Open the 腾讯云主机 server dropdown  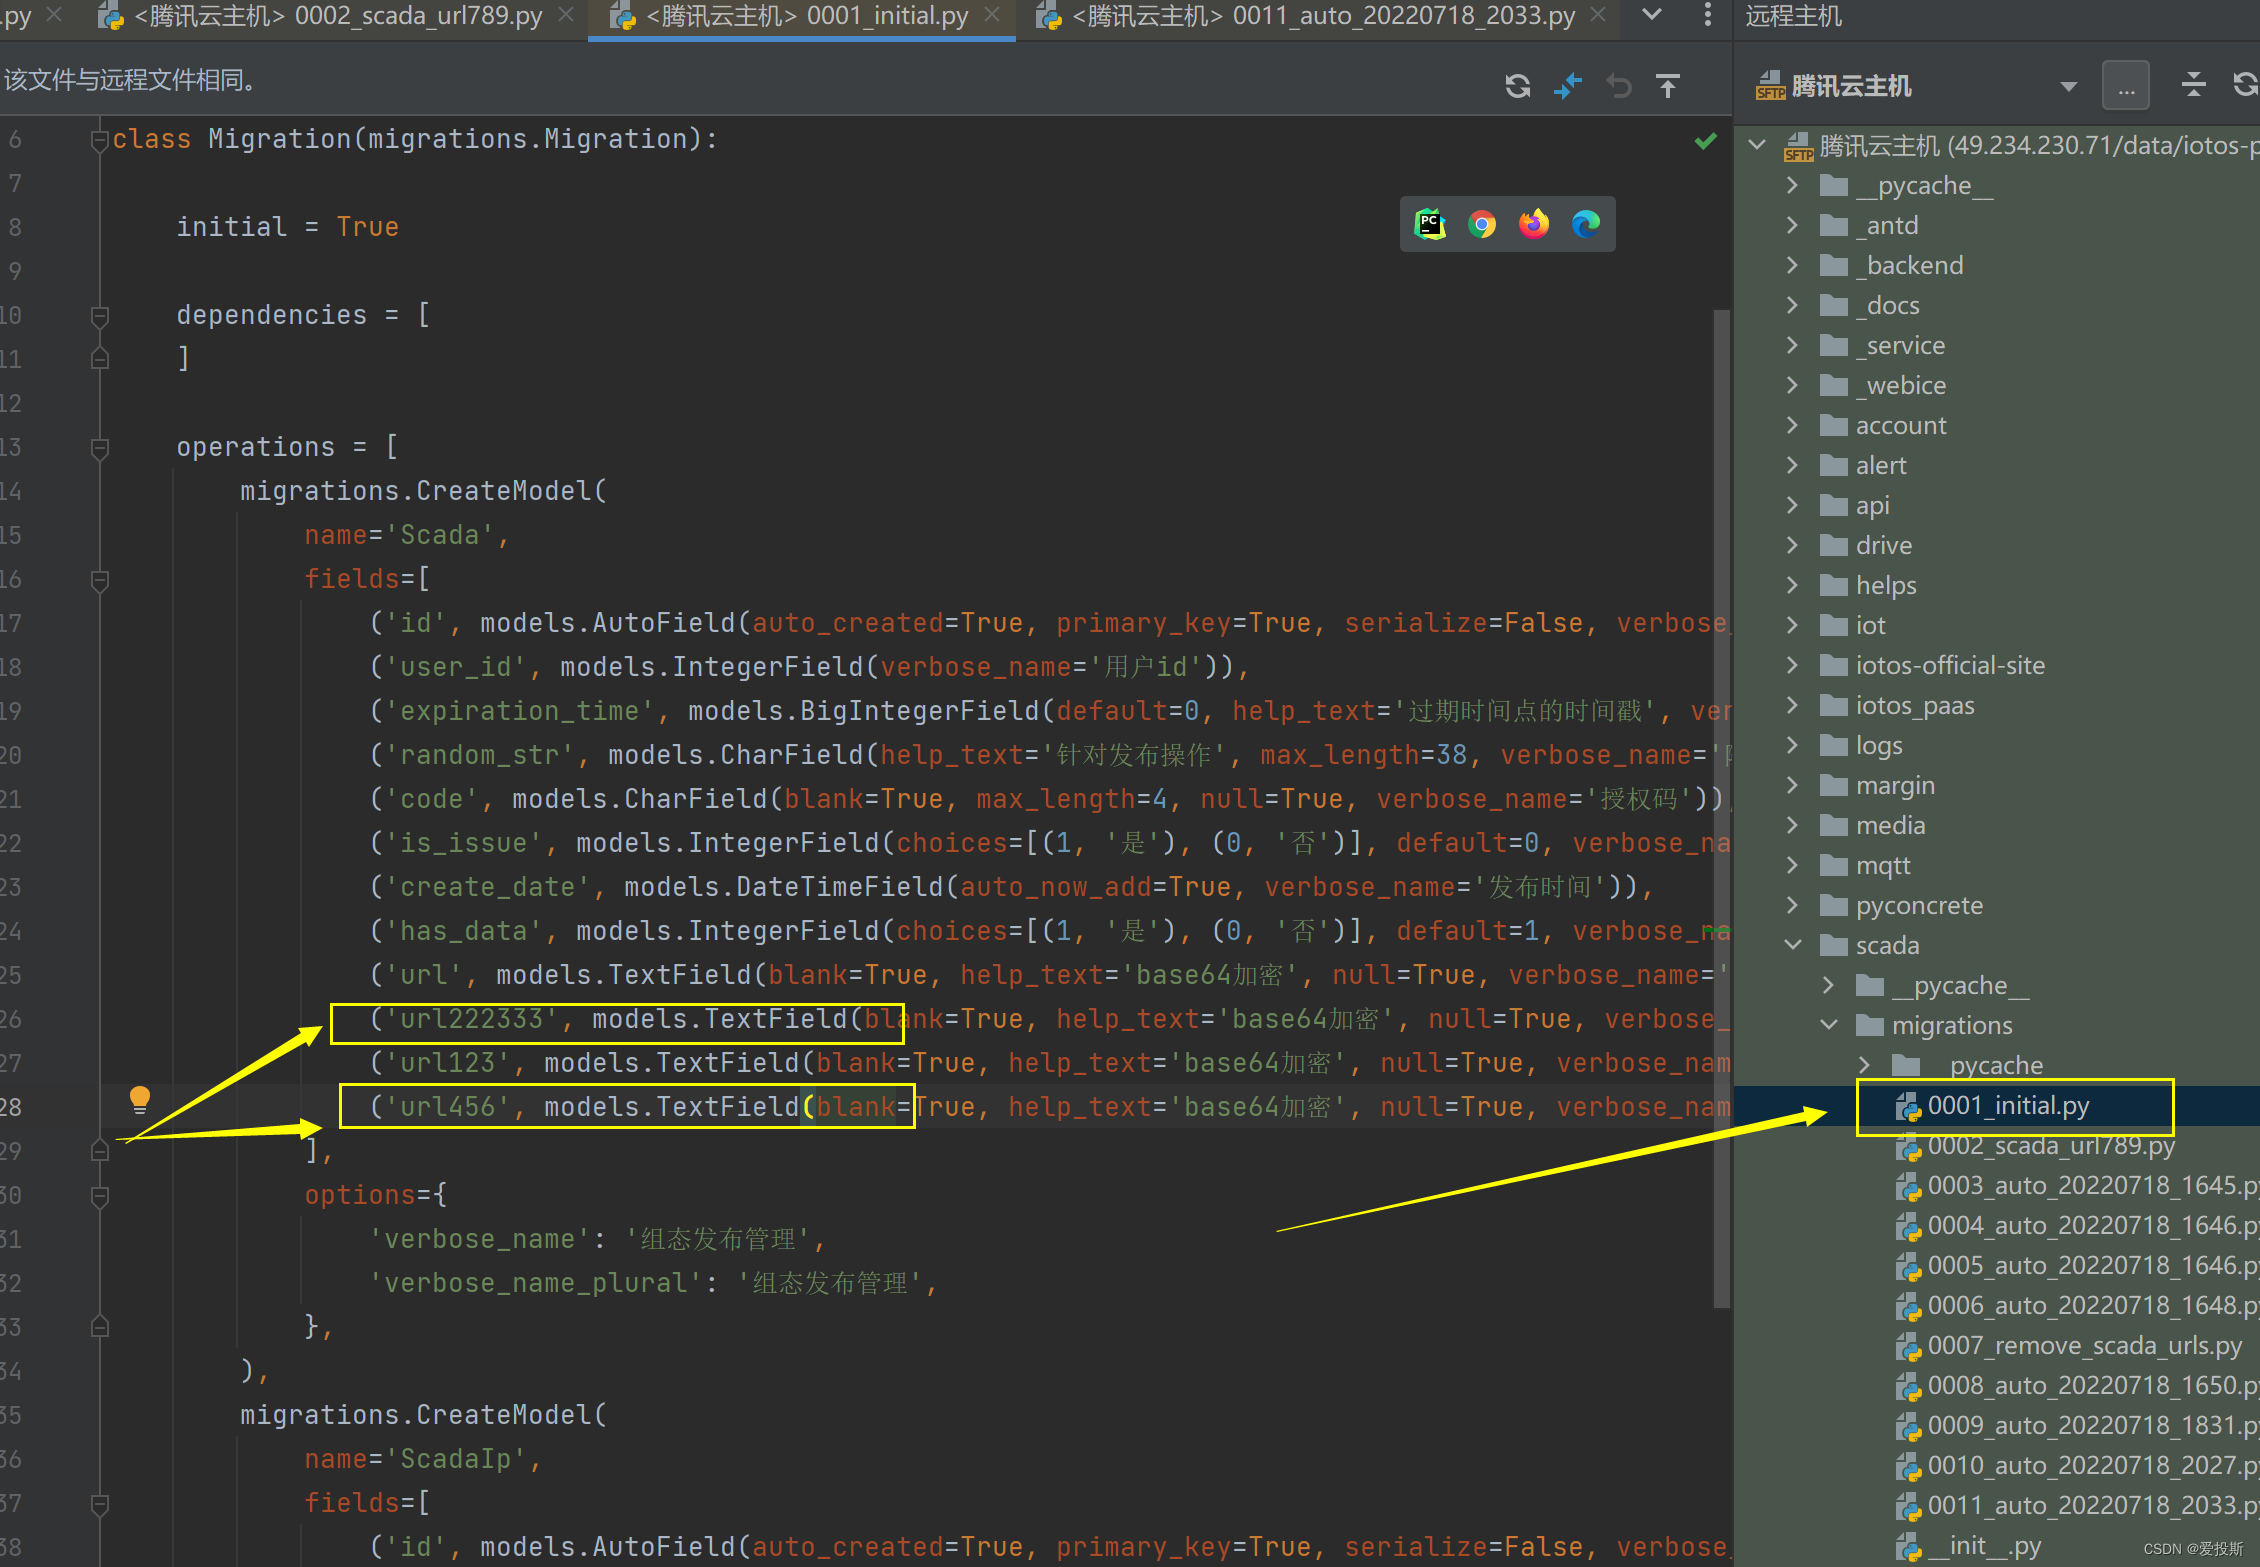point(2068,87)
